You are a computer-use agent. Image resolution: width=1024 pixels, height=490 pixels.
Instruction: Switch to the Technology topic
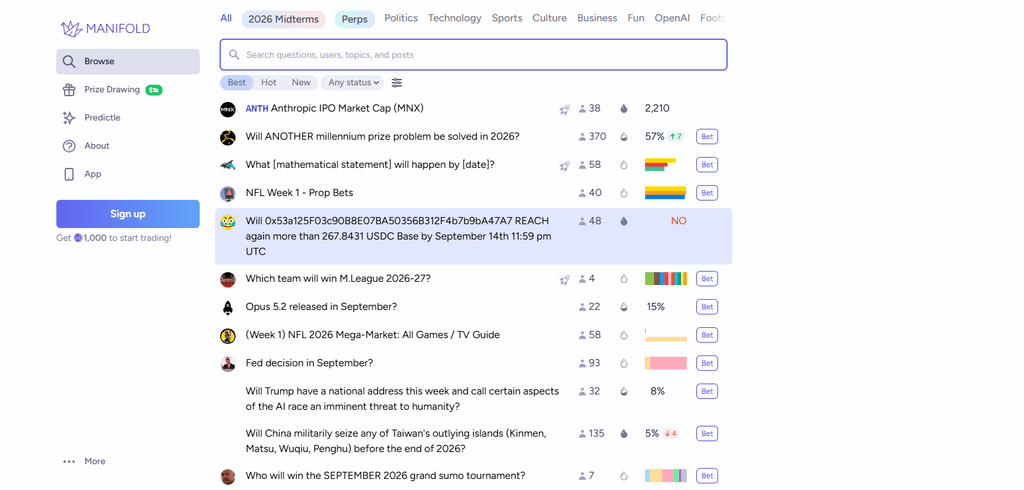(455, 18)
